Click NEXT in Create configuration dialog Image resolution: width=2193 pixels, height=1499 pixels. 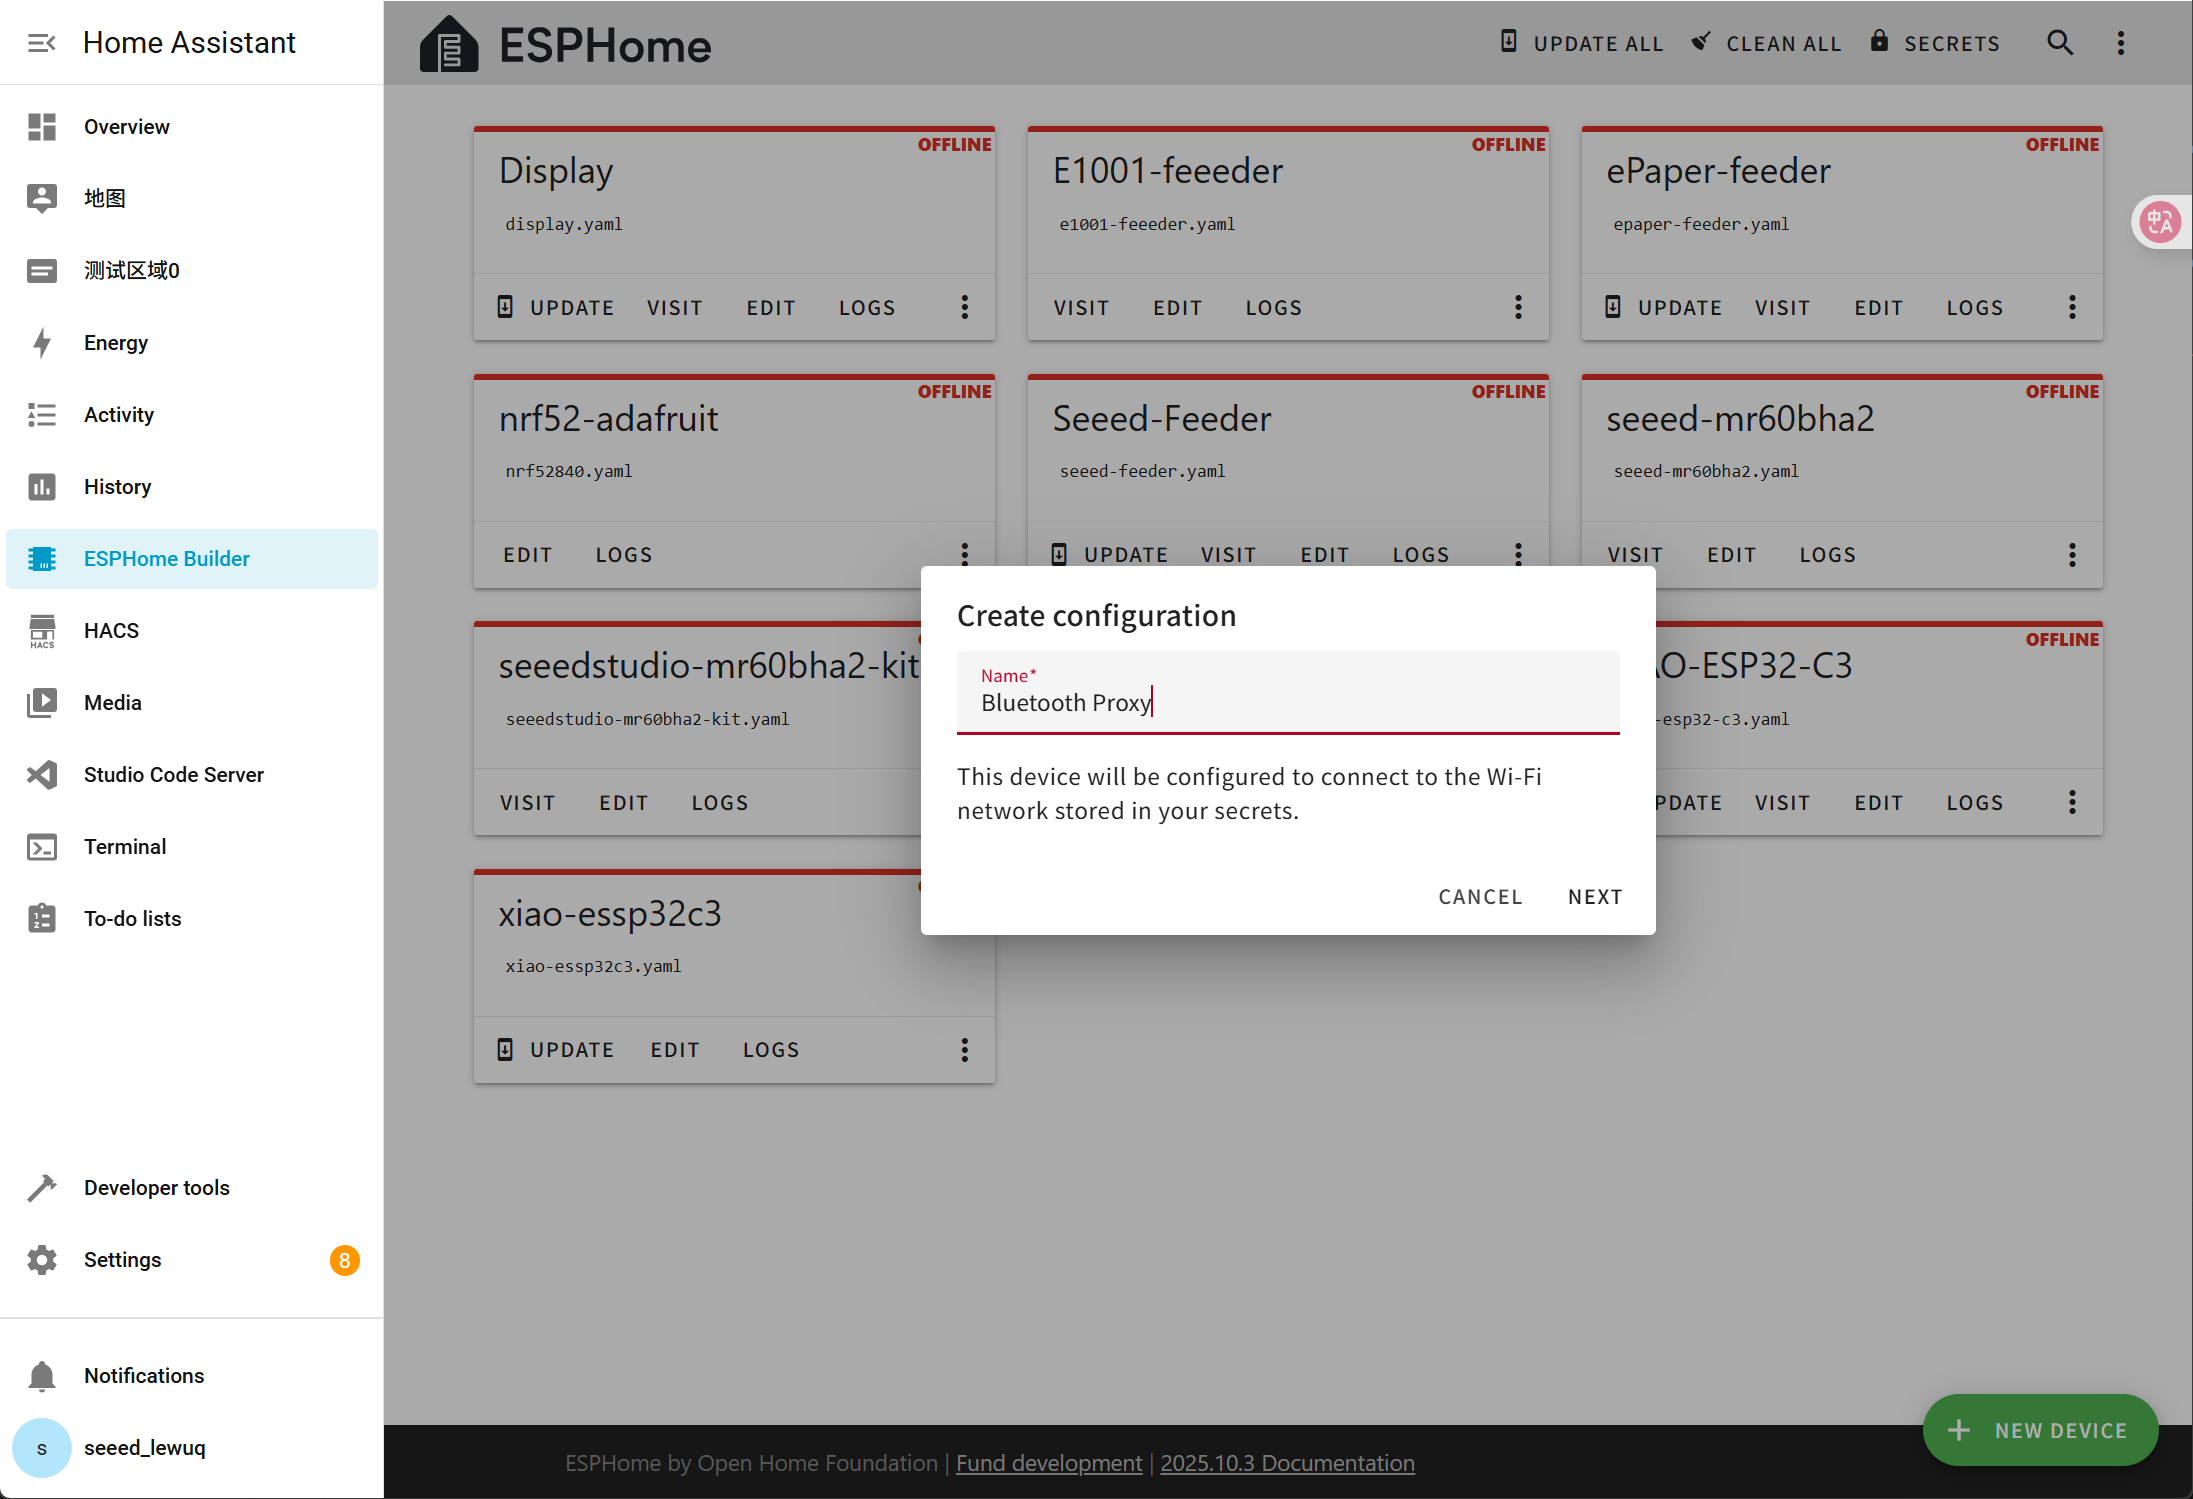point(1594,897)
